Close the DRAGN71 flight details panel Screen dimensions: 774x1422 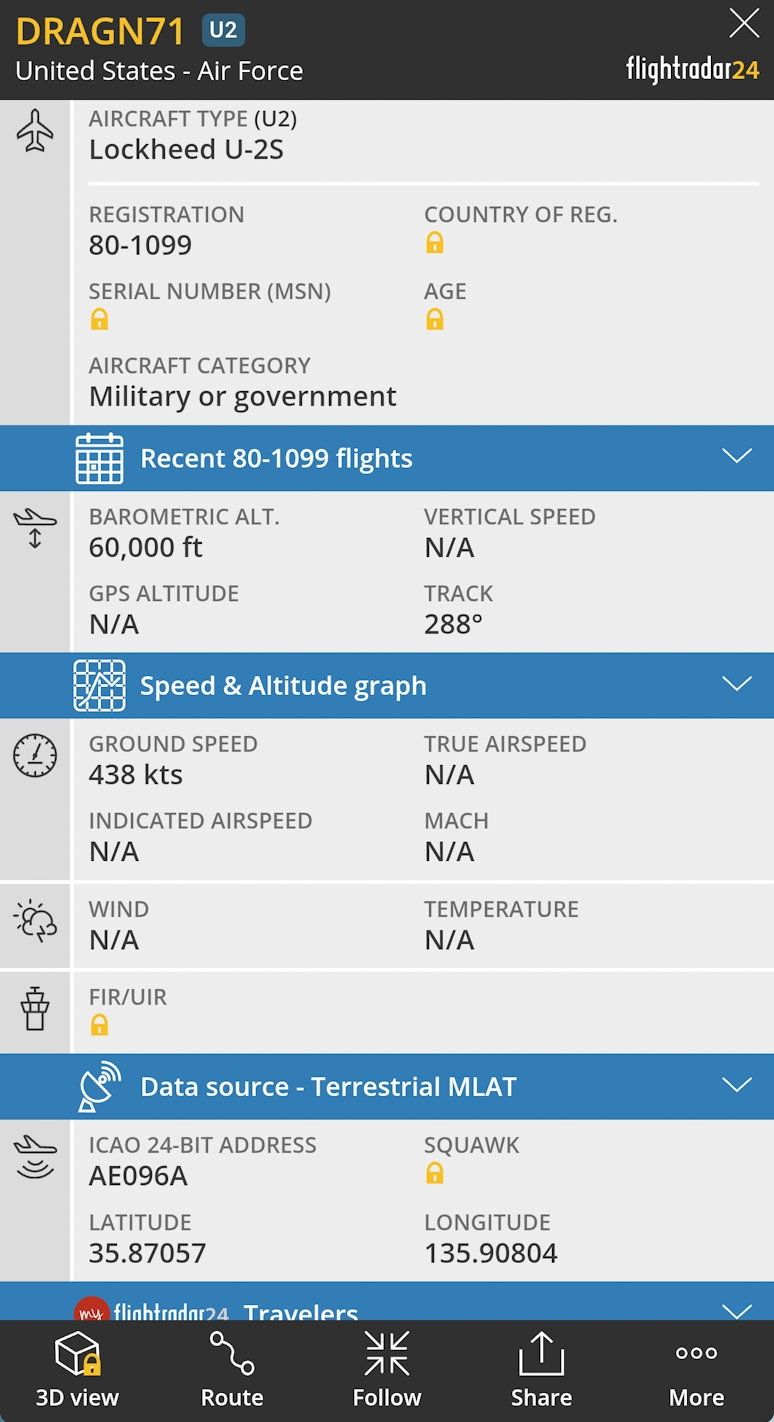point(744,23)
